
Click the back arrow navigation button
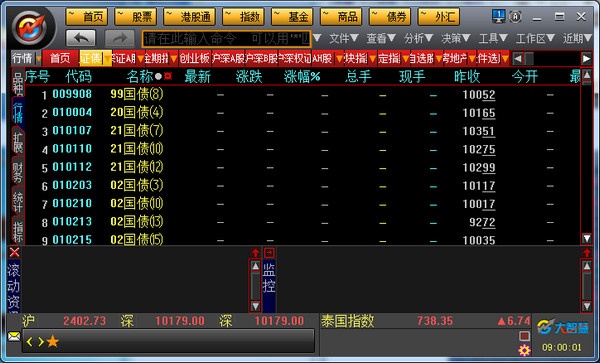point(80,38)
